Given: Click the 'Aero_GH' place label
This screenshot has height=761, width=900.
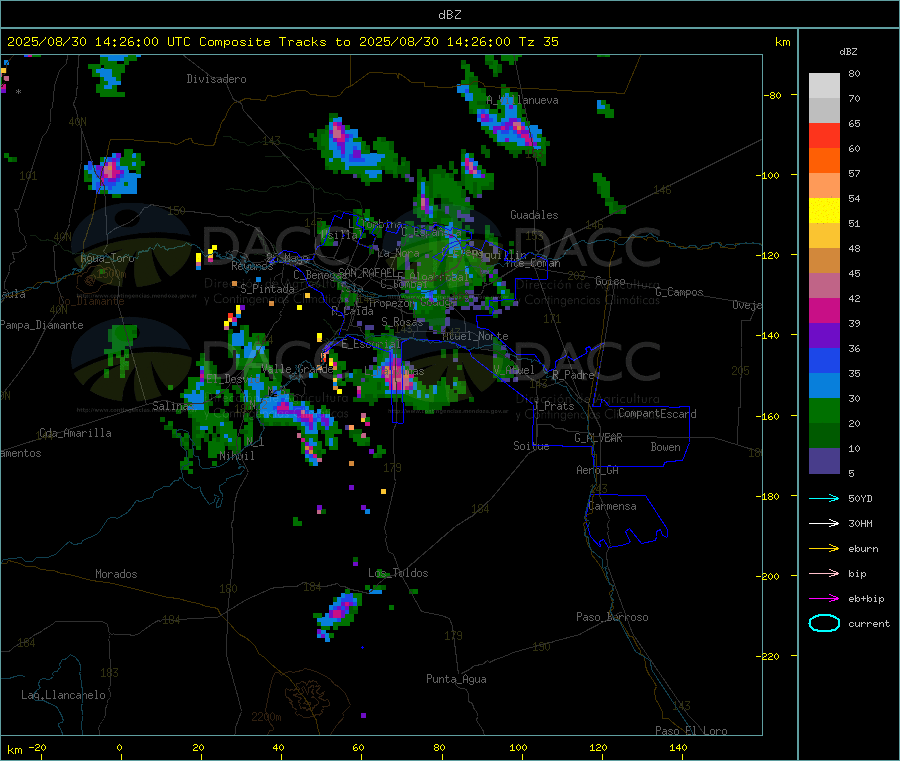Looking at the screenshot, I should (598, 470).
